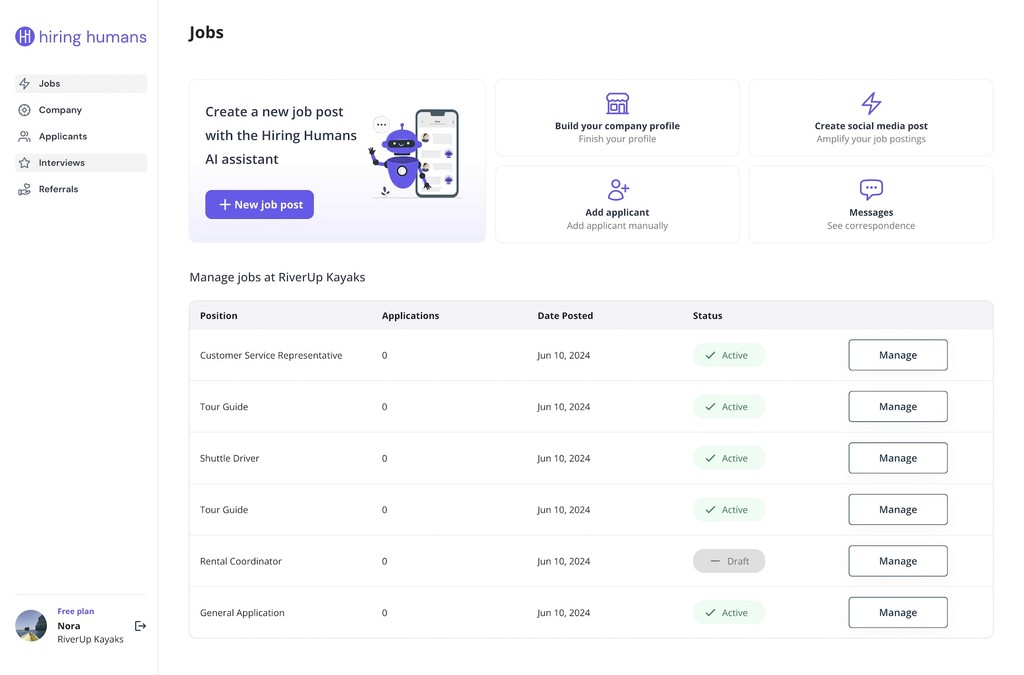Click Active status badge for Shuttle Driver
The image size is (1024, 675).
(729, 458)
